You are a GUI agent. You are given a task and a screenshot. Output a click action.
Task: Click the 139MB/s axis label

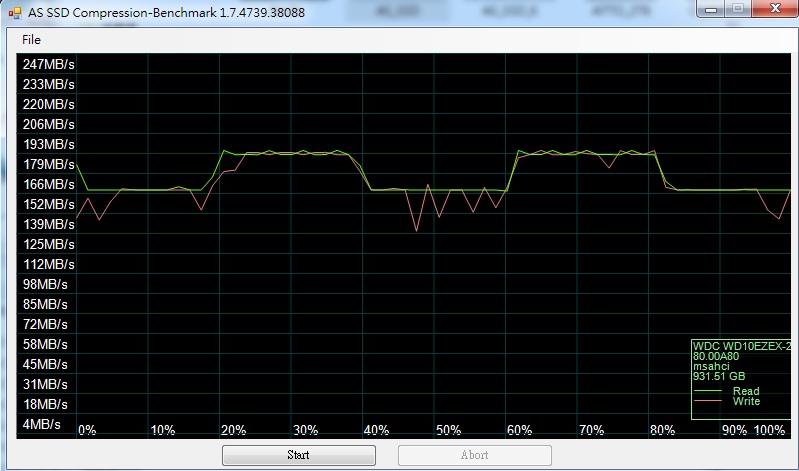[48, 224]
